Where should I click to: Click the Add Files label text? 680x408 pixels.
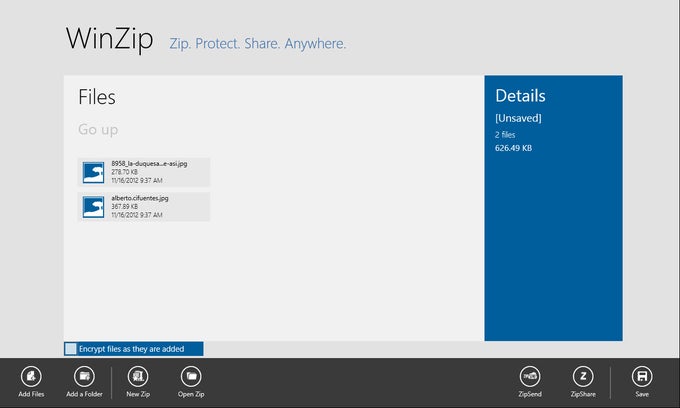point(31,394)
